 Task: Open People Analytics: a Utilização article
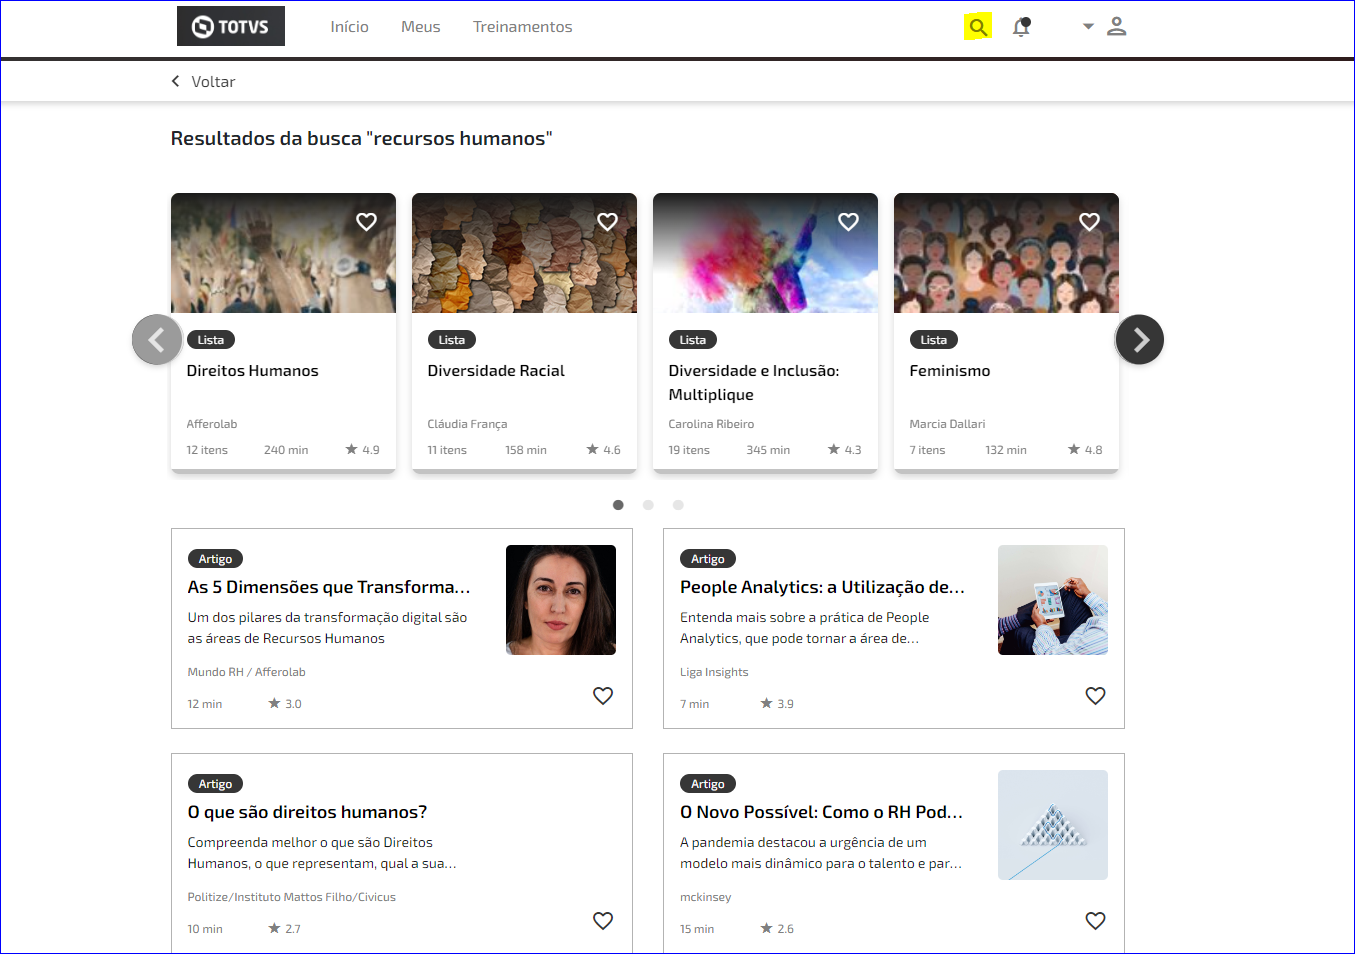(x=822, y=587)
